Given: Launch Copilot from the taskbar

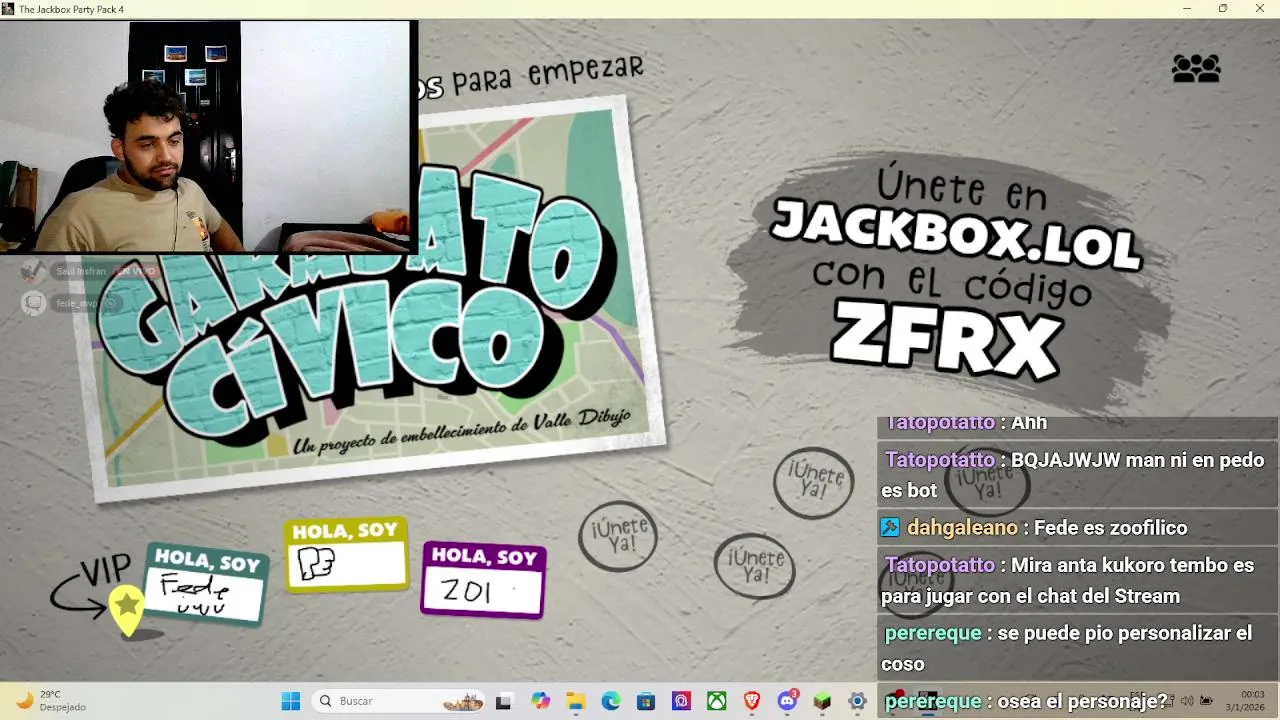Looking at the screenshot, I should [541, 701].
